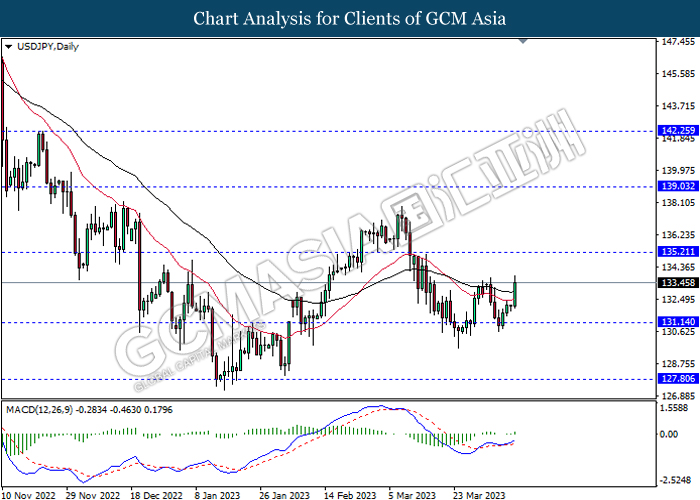Click the 126.885 axis value
Image resolution: width=700 pixels, height=500 pixels.
(x=678, y=396)
